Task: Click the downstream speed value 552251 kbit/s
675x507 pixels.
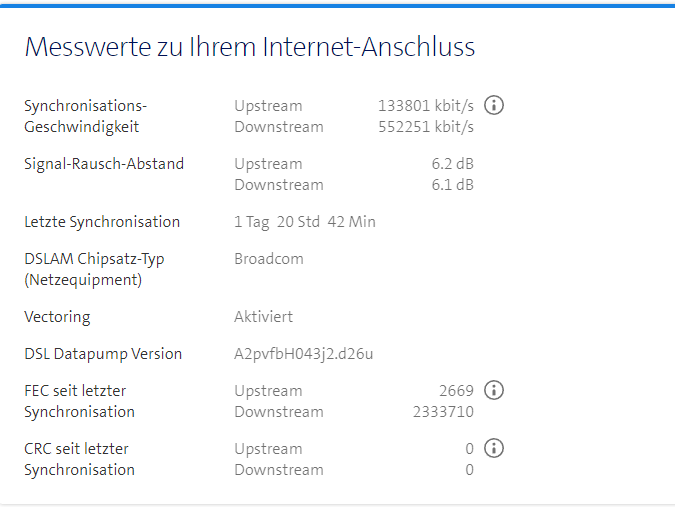Action: pos(425,127)
